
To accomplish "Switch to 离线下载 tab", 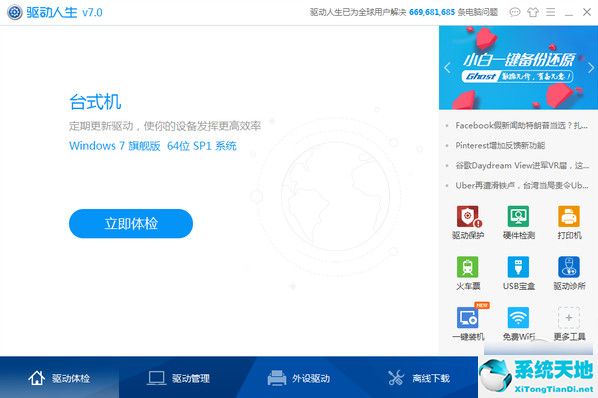I will (418, 378).
